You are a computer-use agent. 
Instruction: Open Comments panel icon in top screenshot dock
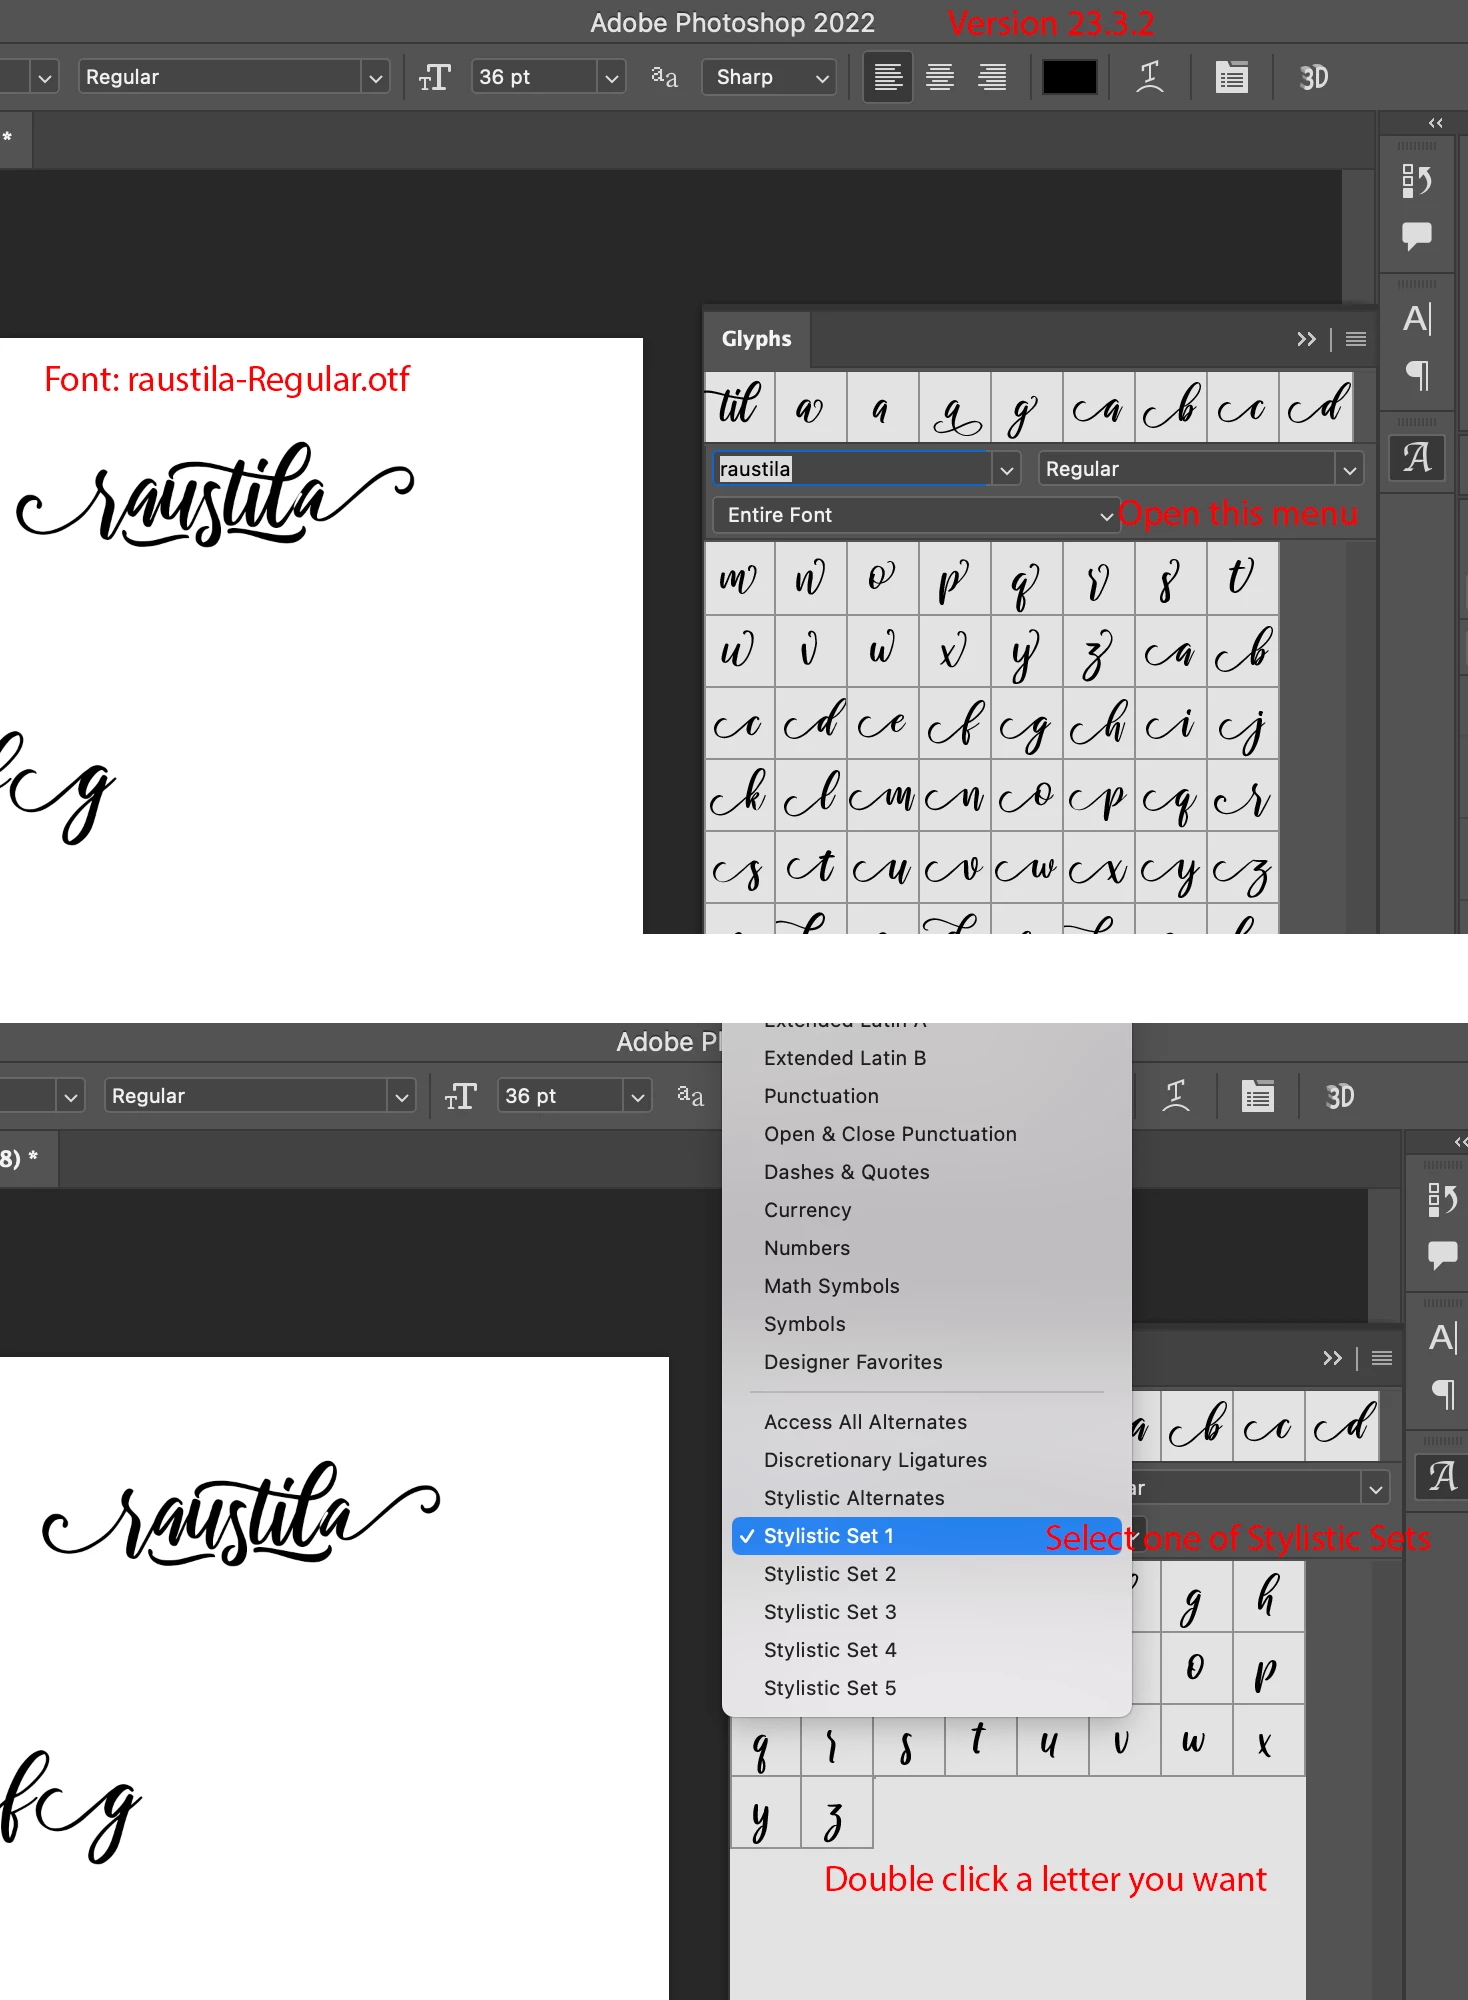(1417, 236)
